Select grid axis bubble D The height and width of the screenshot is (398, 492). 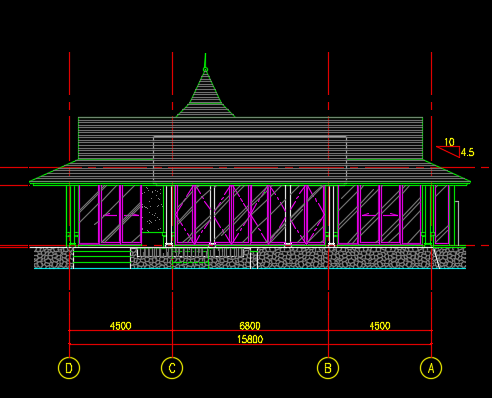point(69,368)
